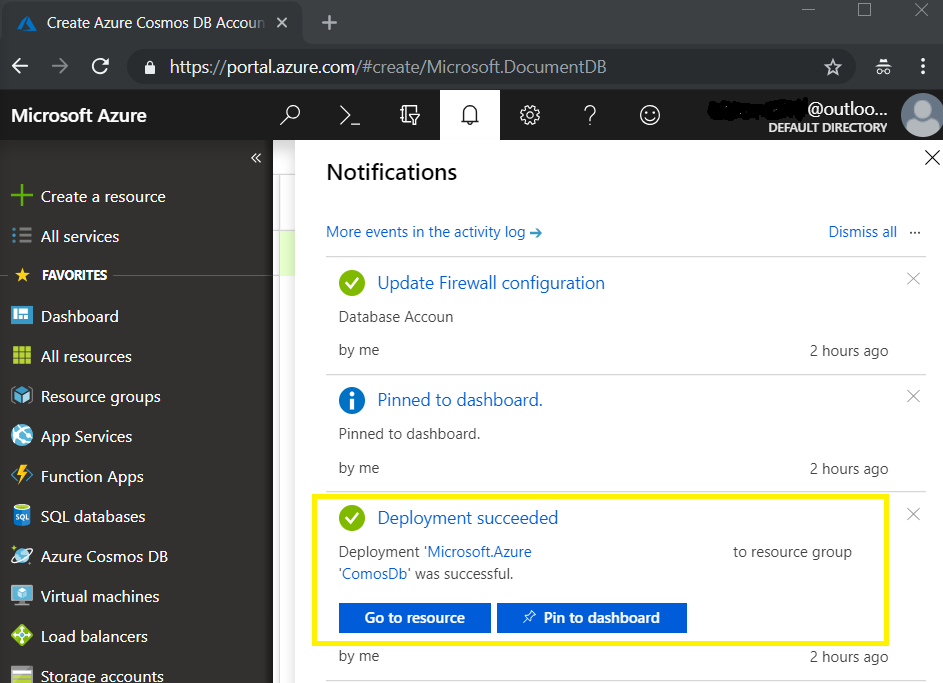Click Dismiss all notifications

[x=862, y=231]
